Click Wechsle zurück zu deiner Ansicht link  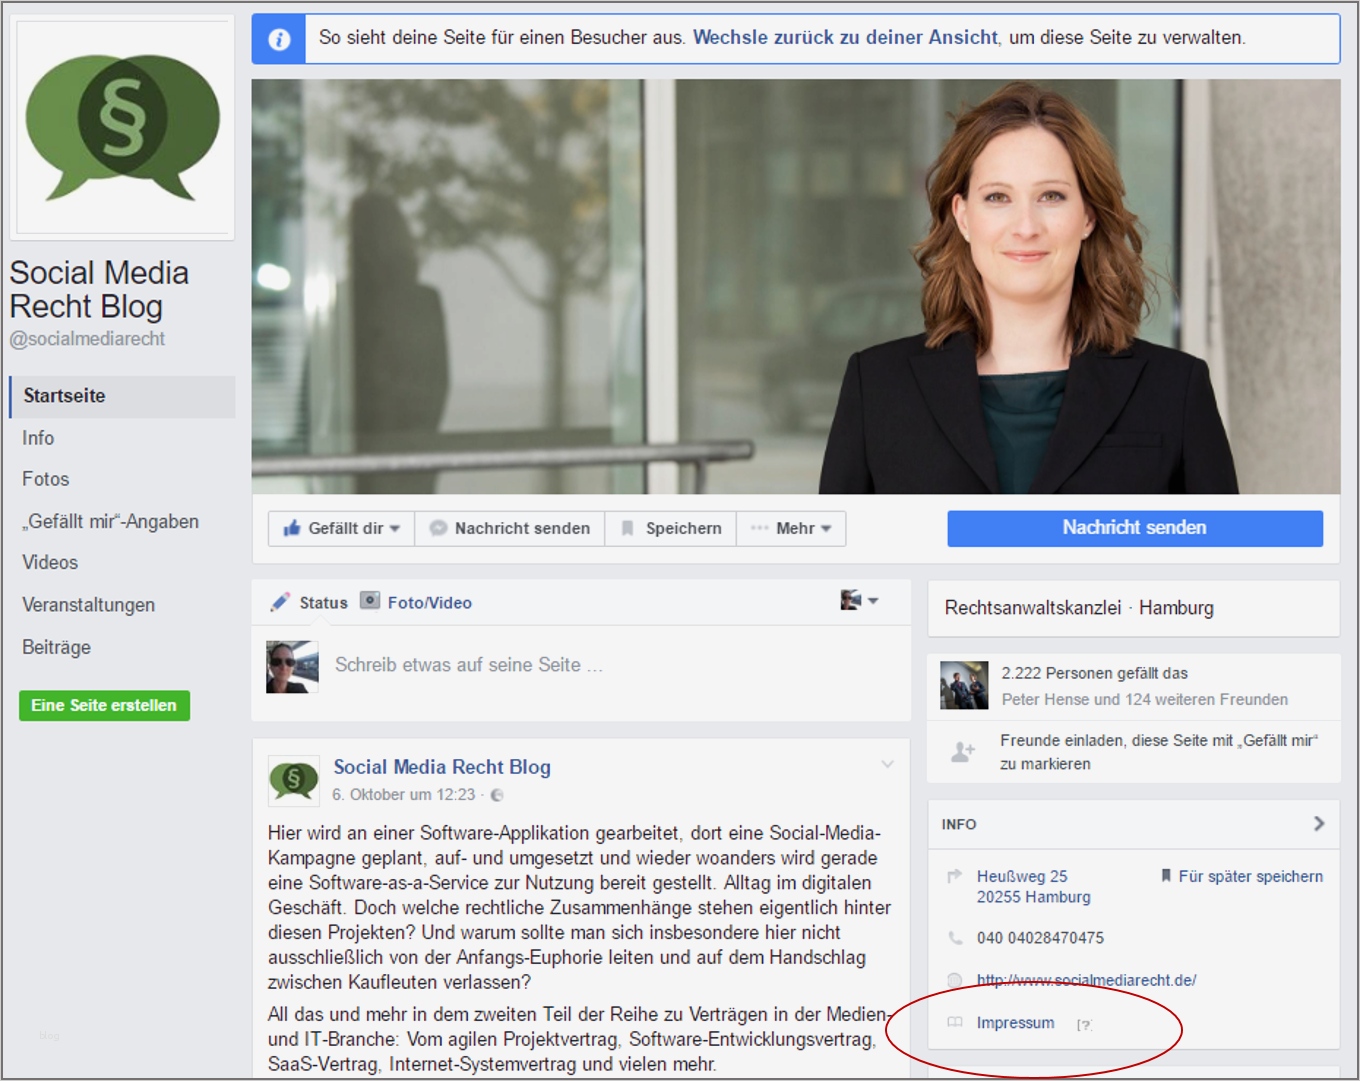point(845,38)
